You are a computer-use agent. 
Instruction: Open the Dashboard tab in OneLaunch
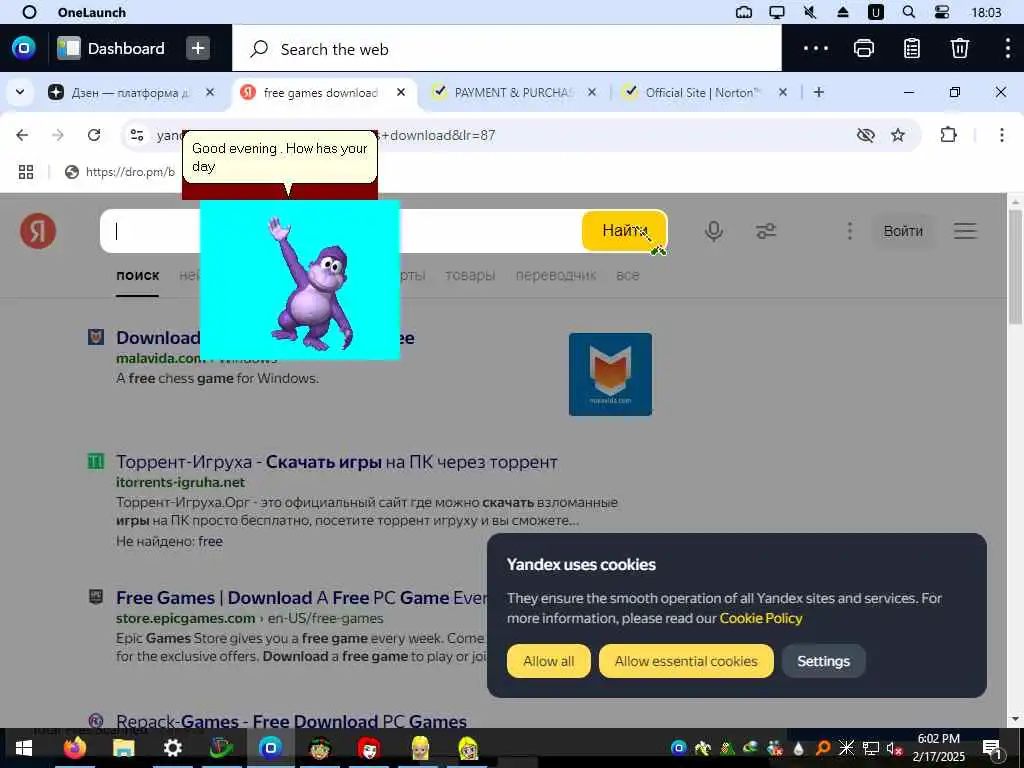[110, 48]
